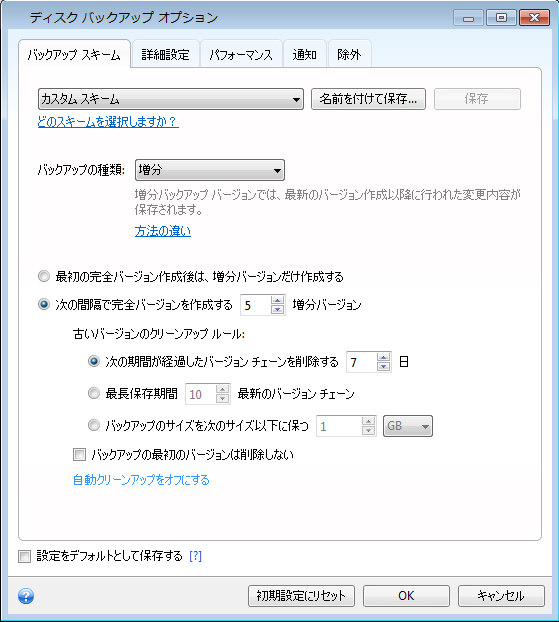Open the どのスキームを選択しますか？ link

(108, 121)
